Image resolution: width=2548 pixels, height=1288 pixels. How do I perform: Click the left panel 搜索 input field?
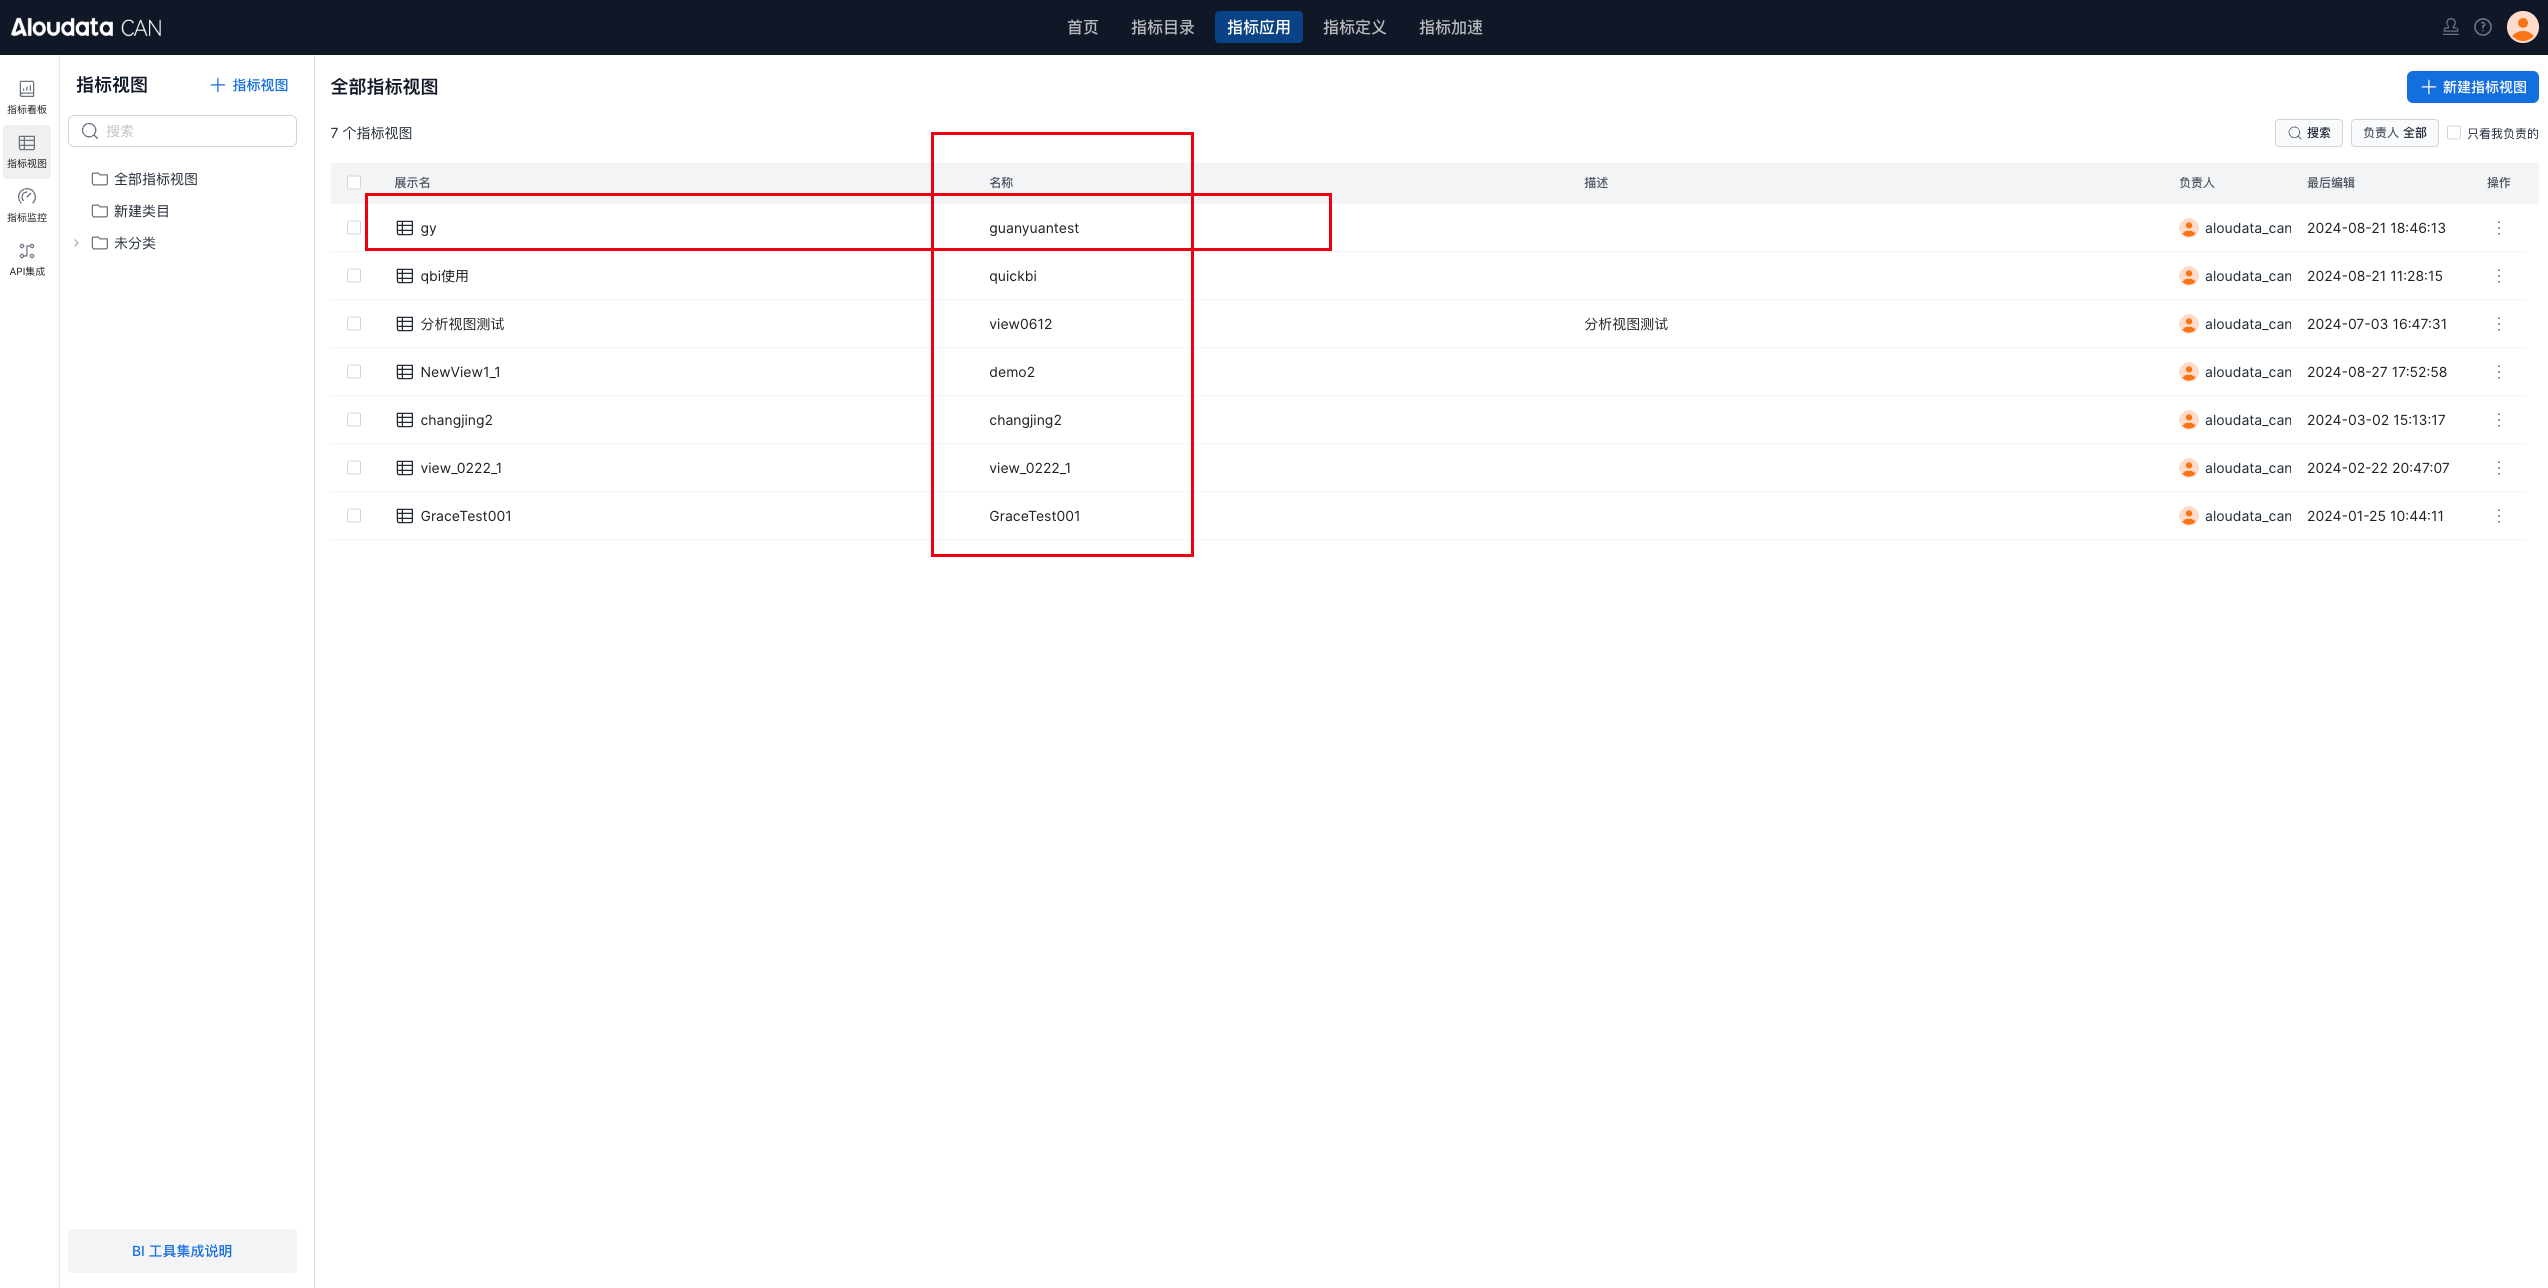tap(195, 131)
